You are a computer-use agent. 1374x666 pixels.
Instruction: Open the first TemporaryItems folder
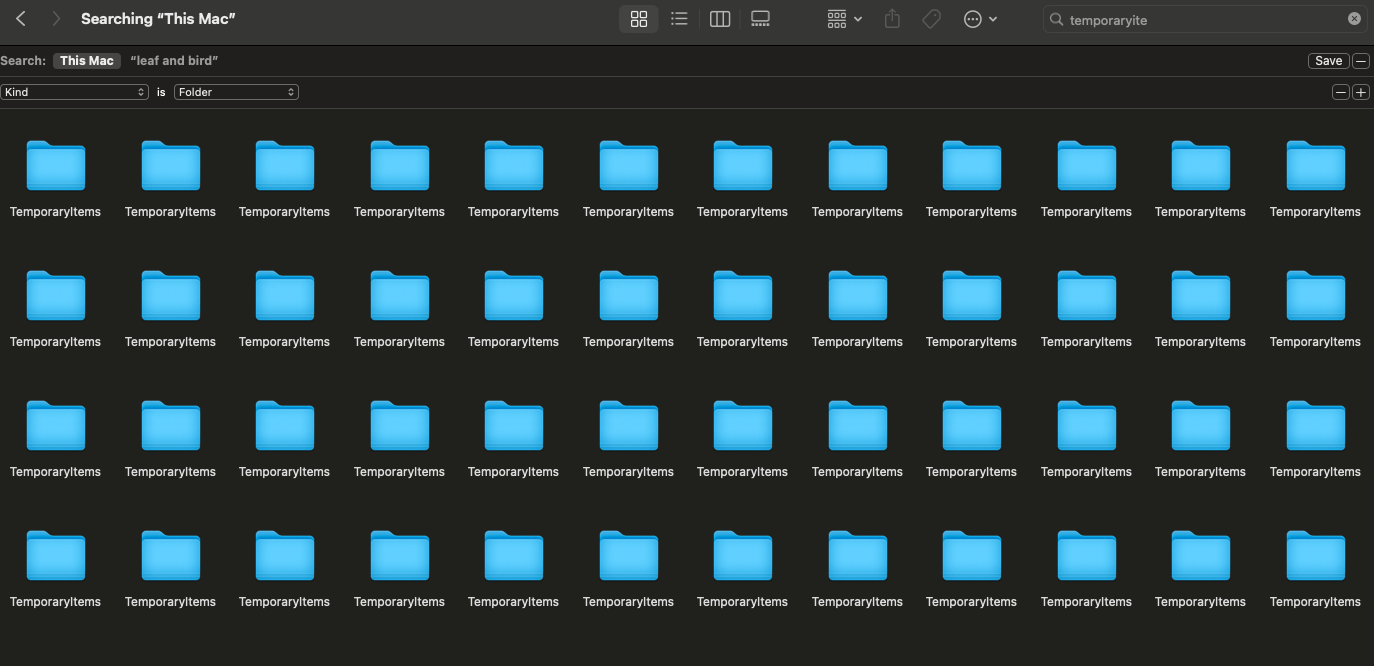55,165
